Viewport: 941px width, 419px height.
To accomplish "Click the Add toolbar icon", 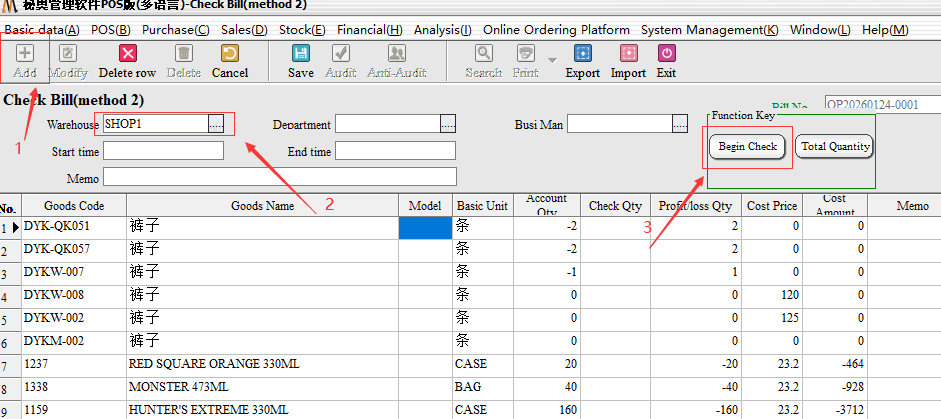I will point(25,55).
